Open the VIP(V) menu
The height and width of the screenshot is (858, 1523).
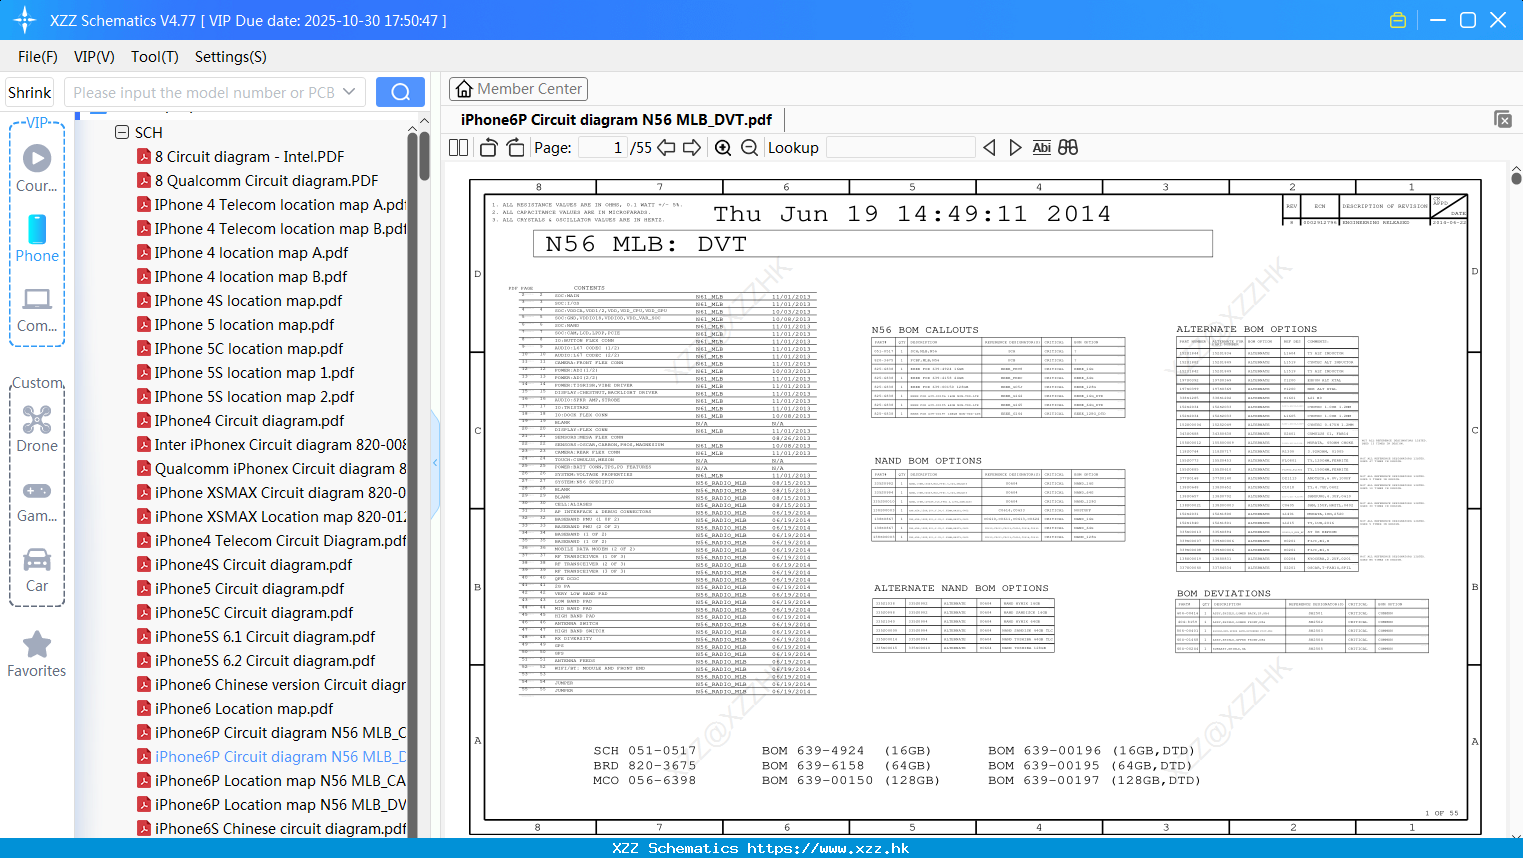[x=94, y=57]
